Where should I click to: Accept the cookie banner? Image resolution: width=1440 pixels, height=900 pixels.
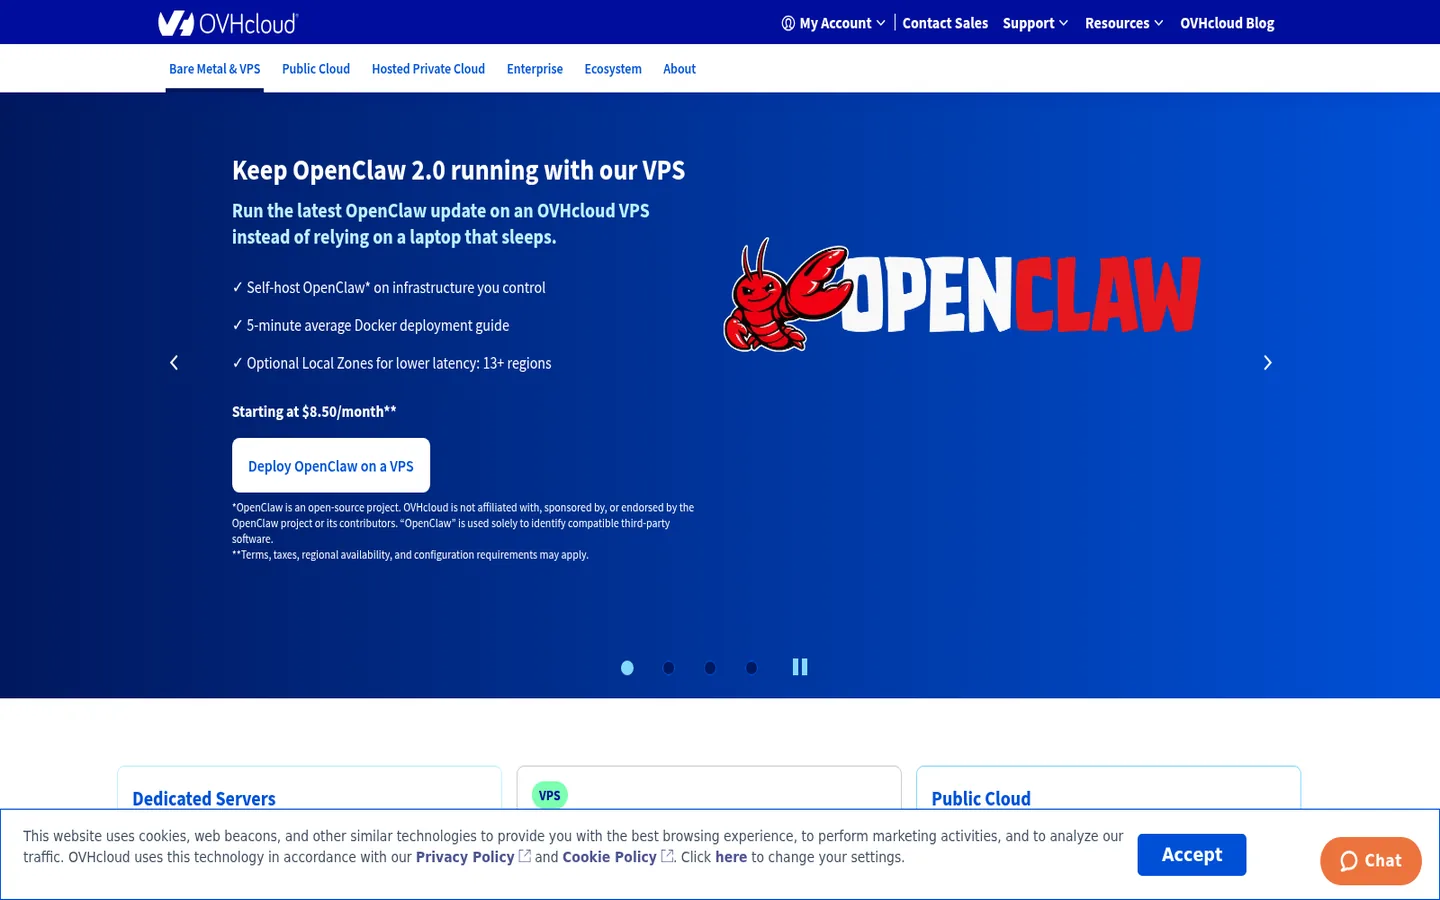click(x=1192, y=855)
